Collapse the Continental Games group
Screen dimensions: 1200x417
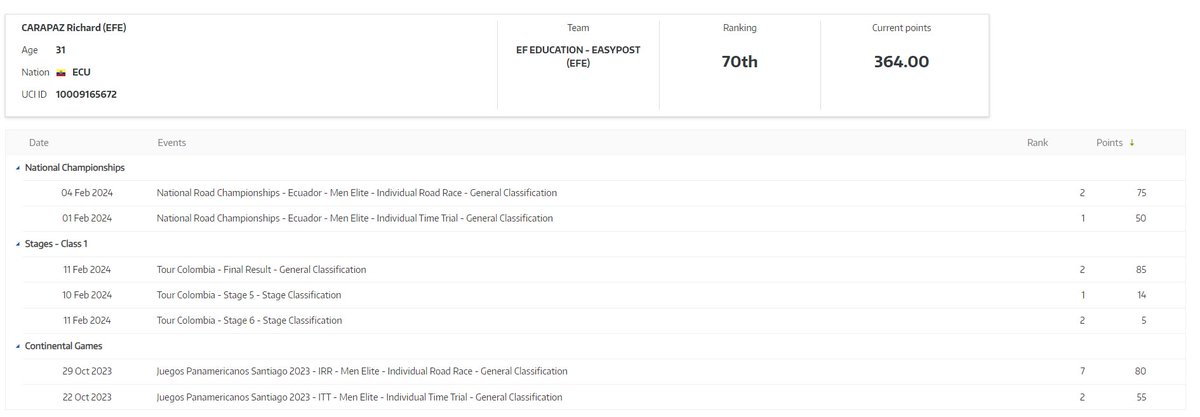tap(17, 346)
